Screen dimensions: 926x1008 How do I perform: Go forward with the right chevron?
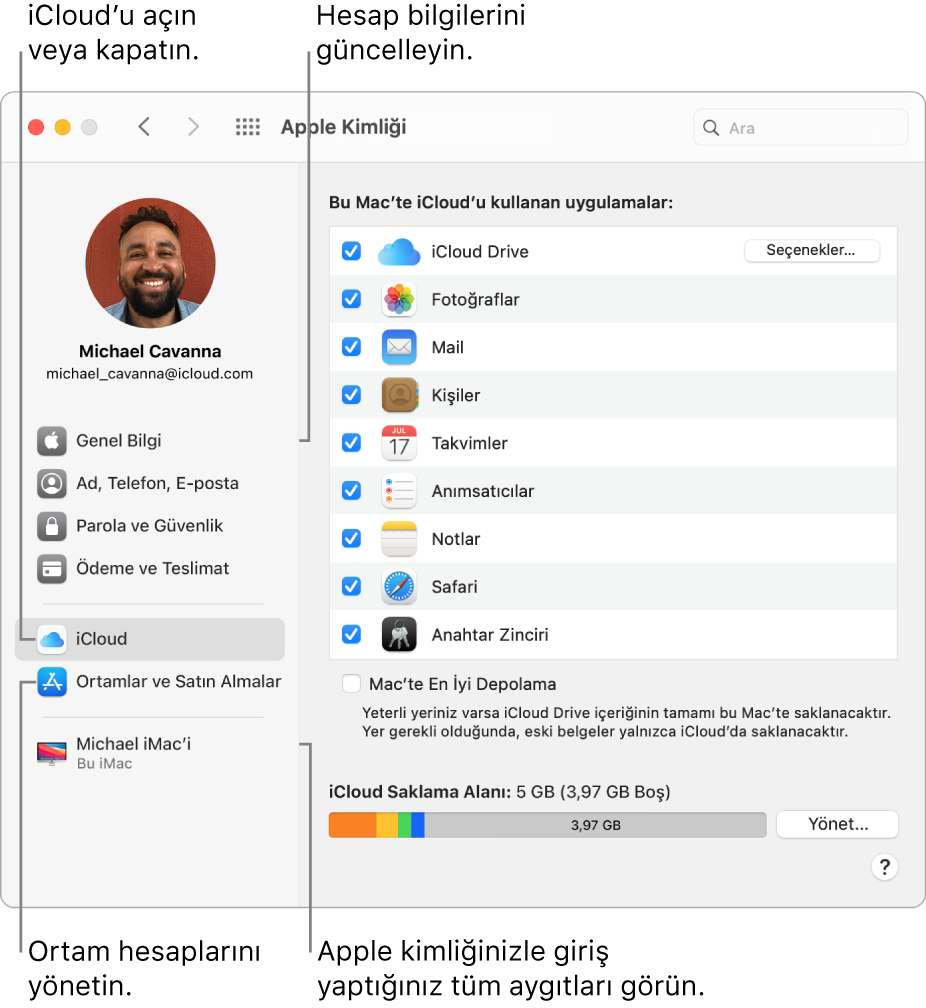[193, 127]
